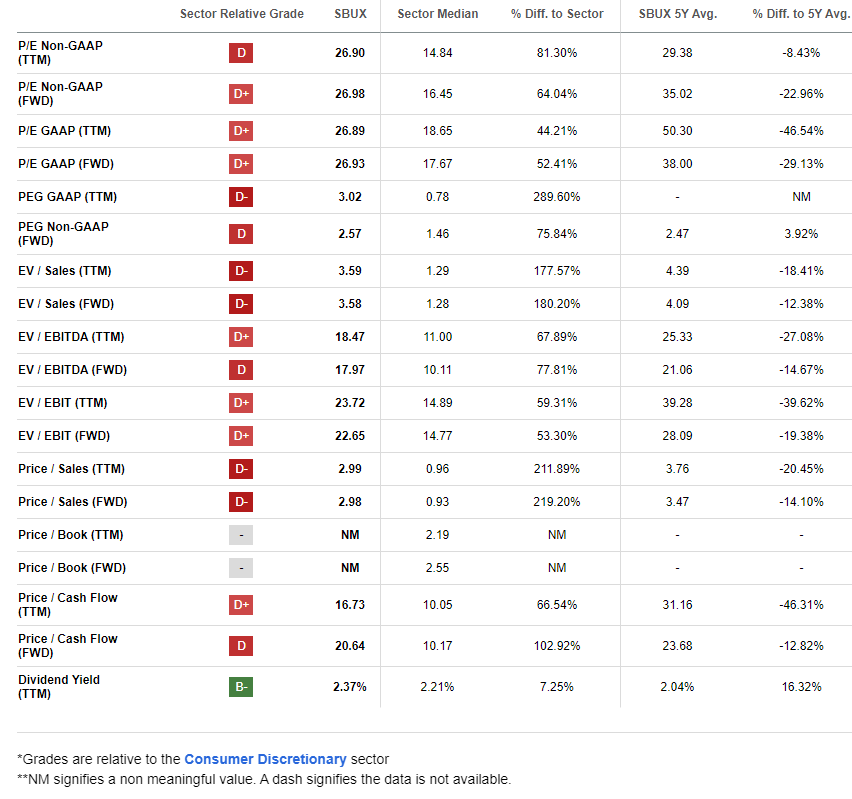Select the EV / Sales (TTM) row label
852x799 pixels.
point(65,271)
